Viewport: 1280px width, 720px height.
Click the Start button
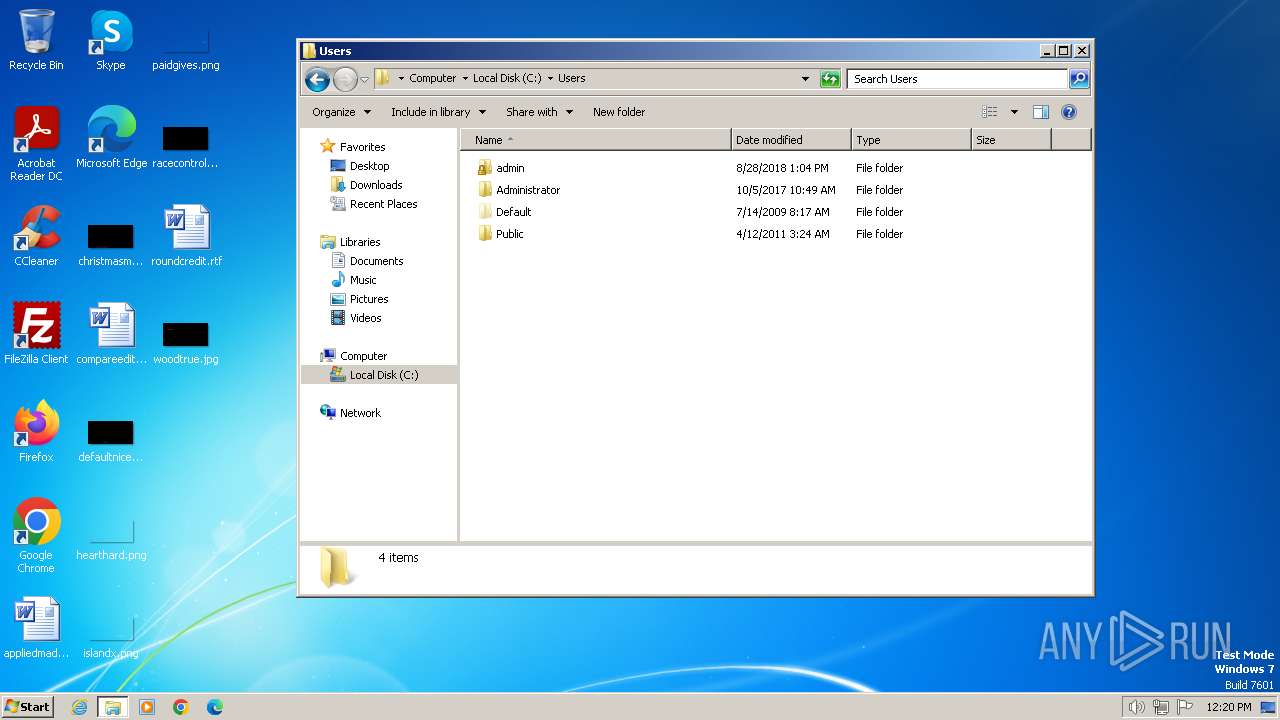pos(27,706)
